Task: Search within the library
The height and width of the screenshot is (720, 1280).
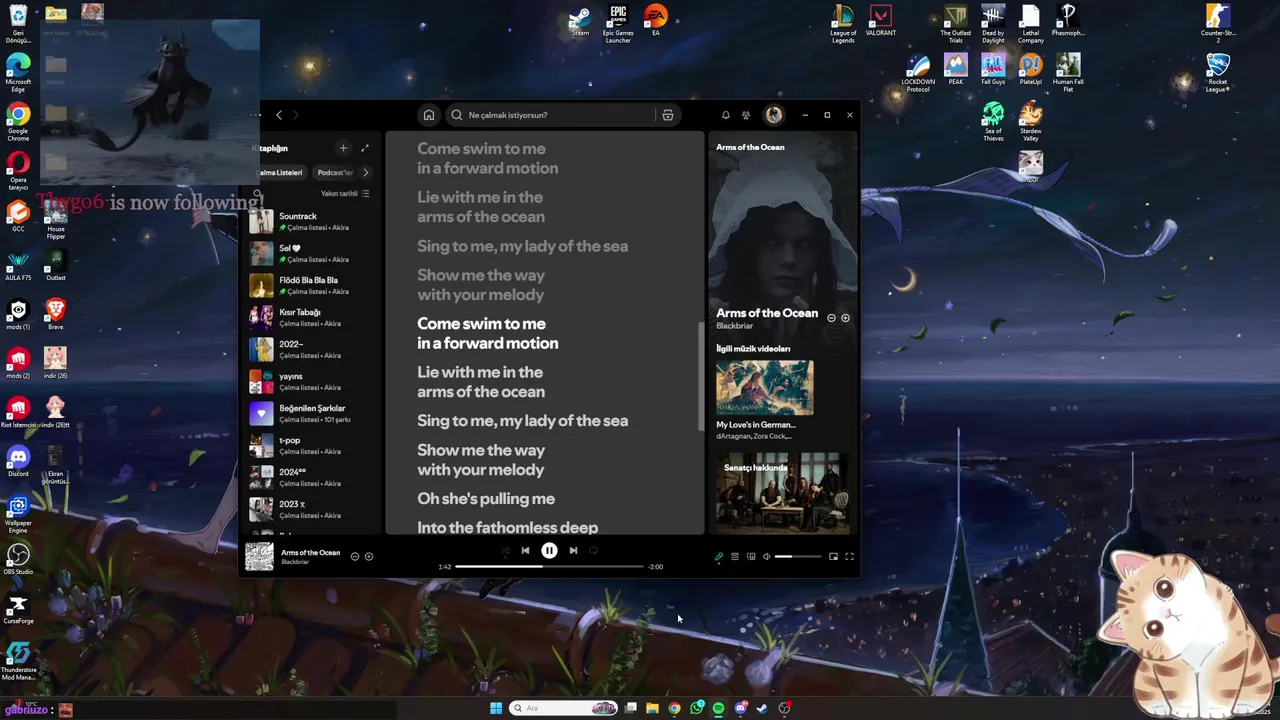Action: pos(258,194)
